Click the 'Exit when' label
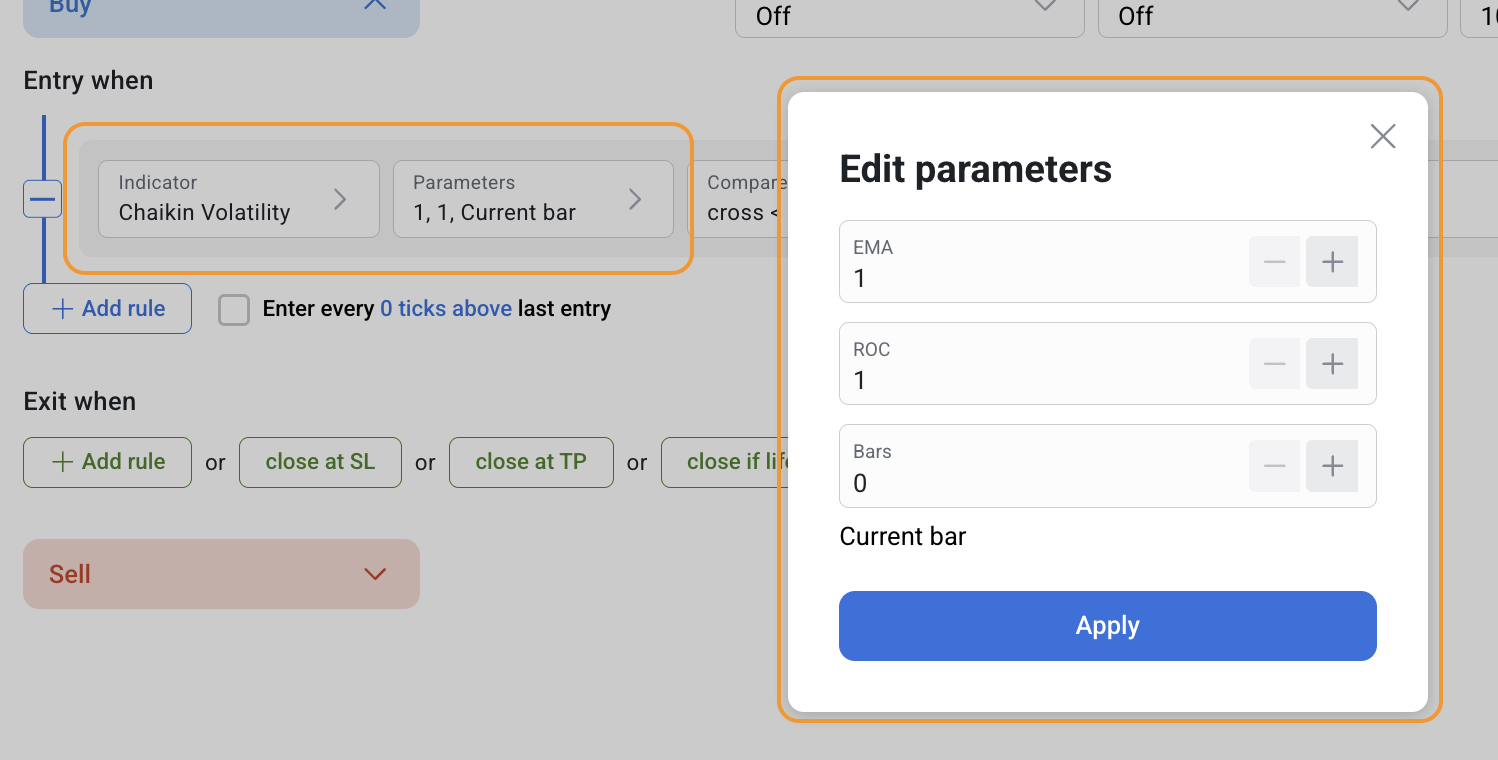 click(80, 402)
